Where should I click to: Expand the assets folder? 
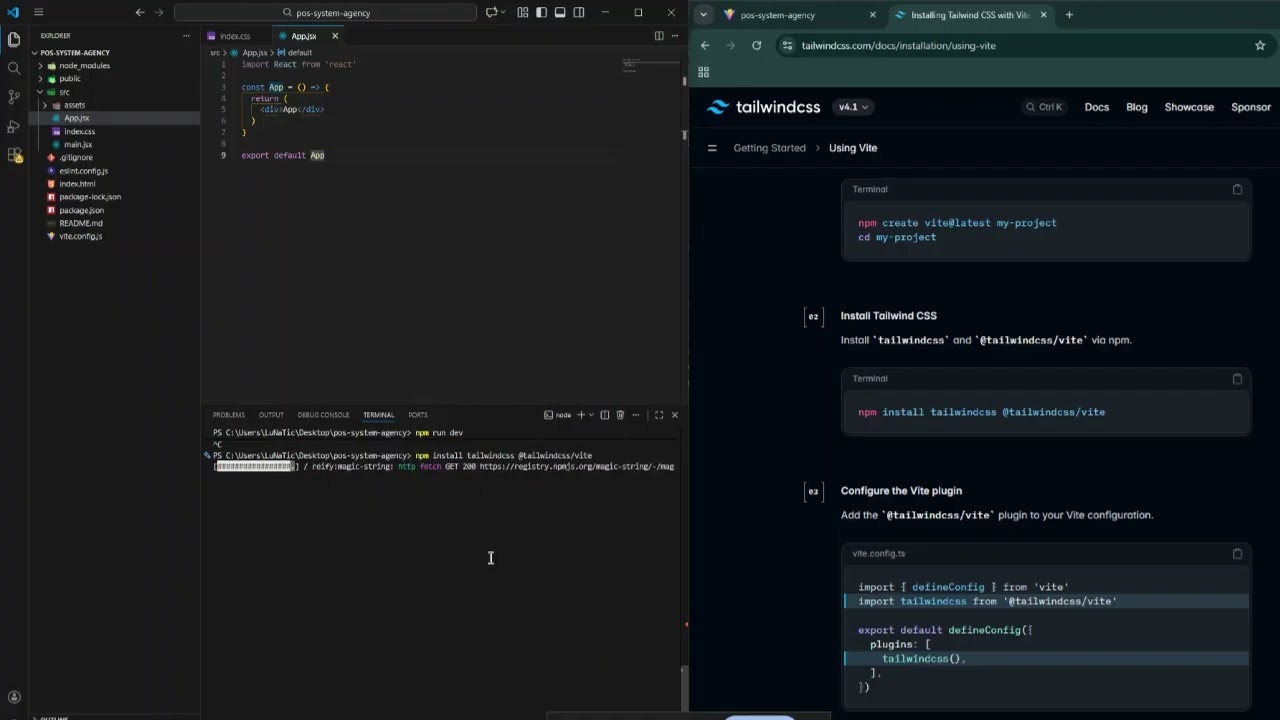click(x=74, y=105)
